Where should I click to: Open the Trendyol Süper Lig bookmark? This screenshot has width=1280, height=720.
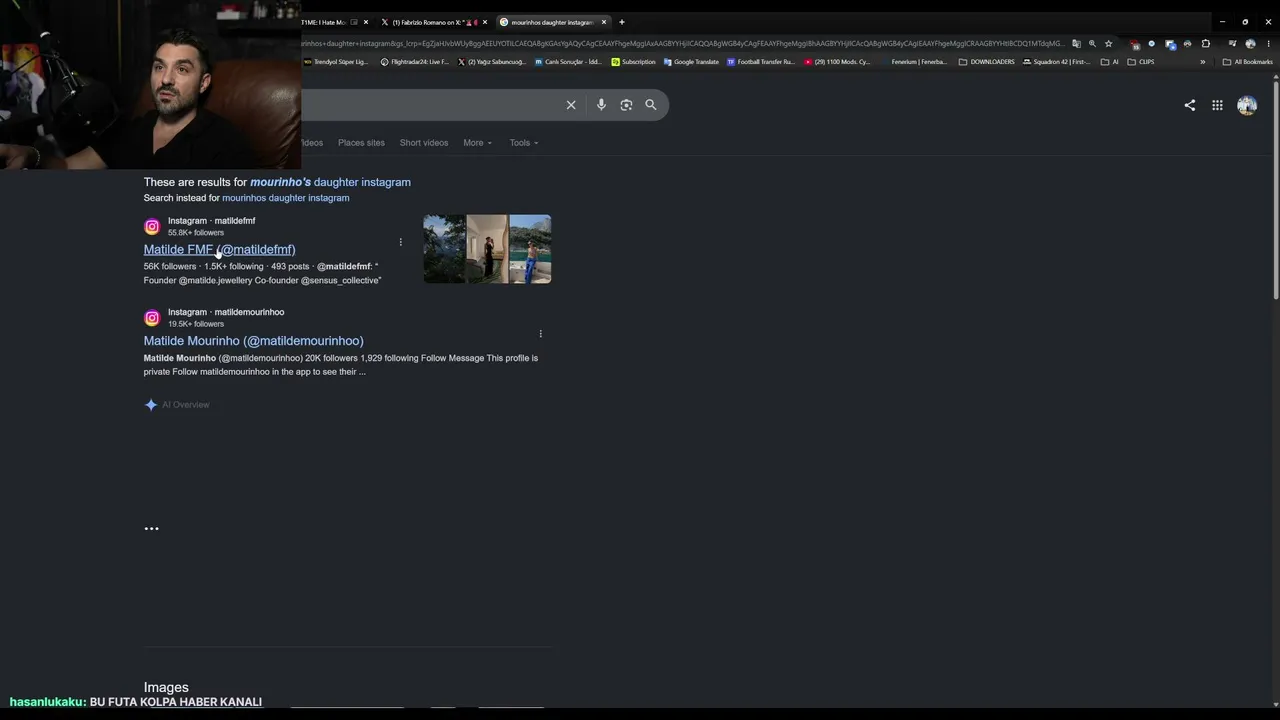point(336,62)
